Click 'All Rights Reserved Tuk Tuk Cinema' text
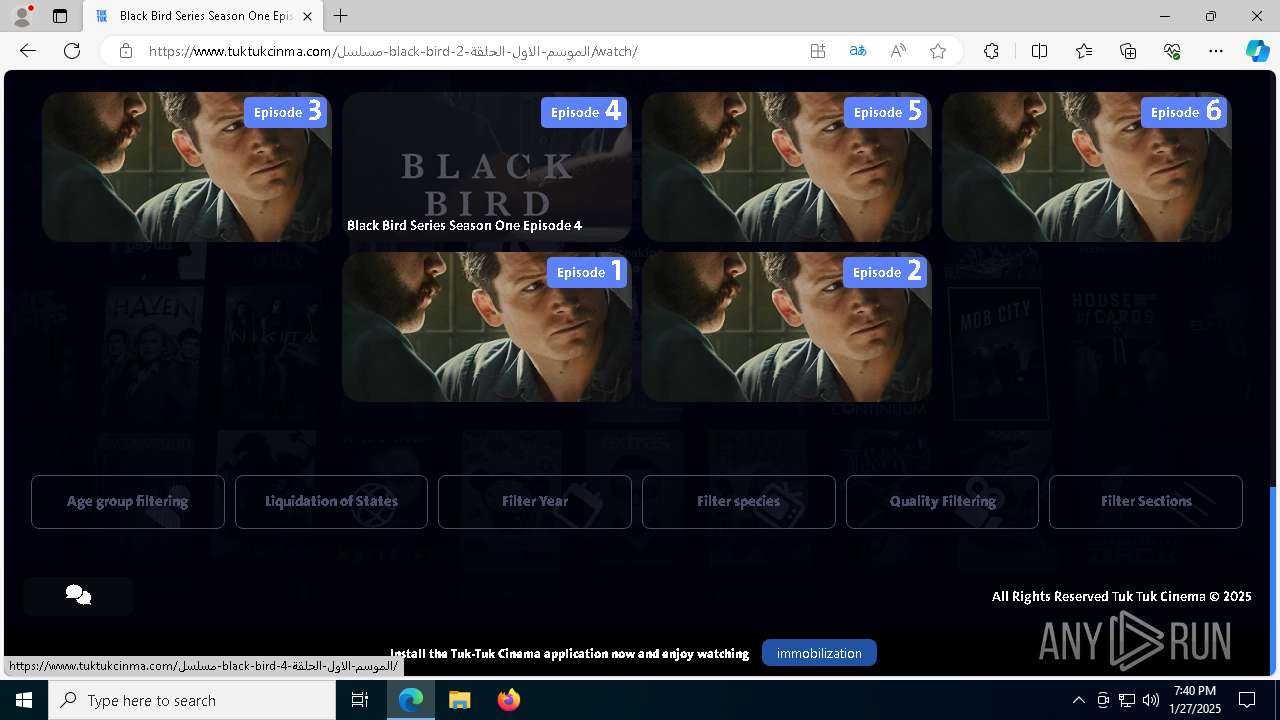The height and width of the screenshot is (720, 1280). [x=1121, y=596]
